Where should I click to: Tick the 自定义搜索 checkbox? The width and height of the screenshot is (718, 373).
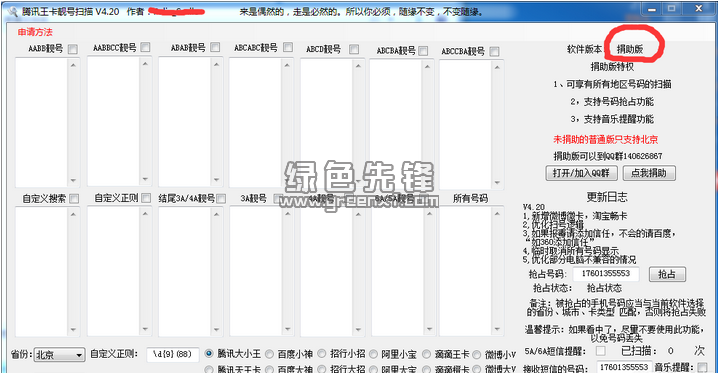(x=74, y=199)
